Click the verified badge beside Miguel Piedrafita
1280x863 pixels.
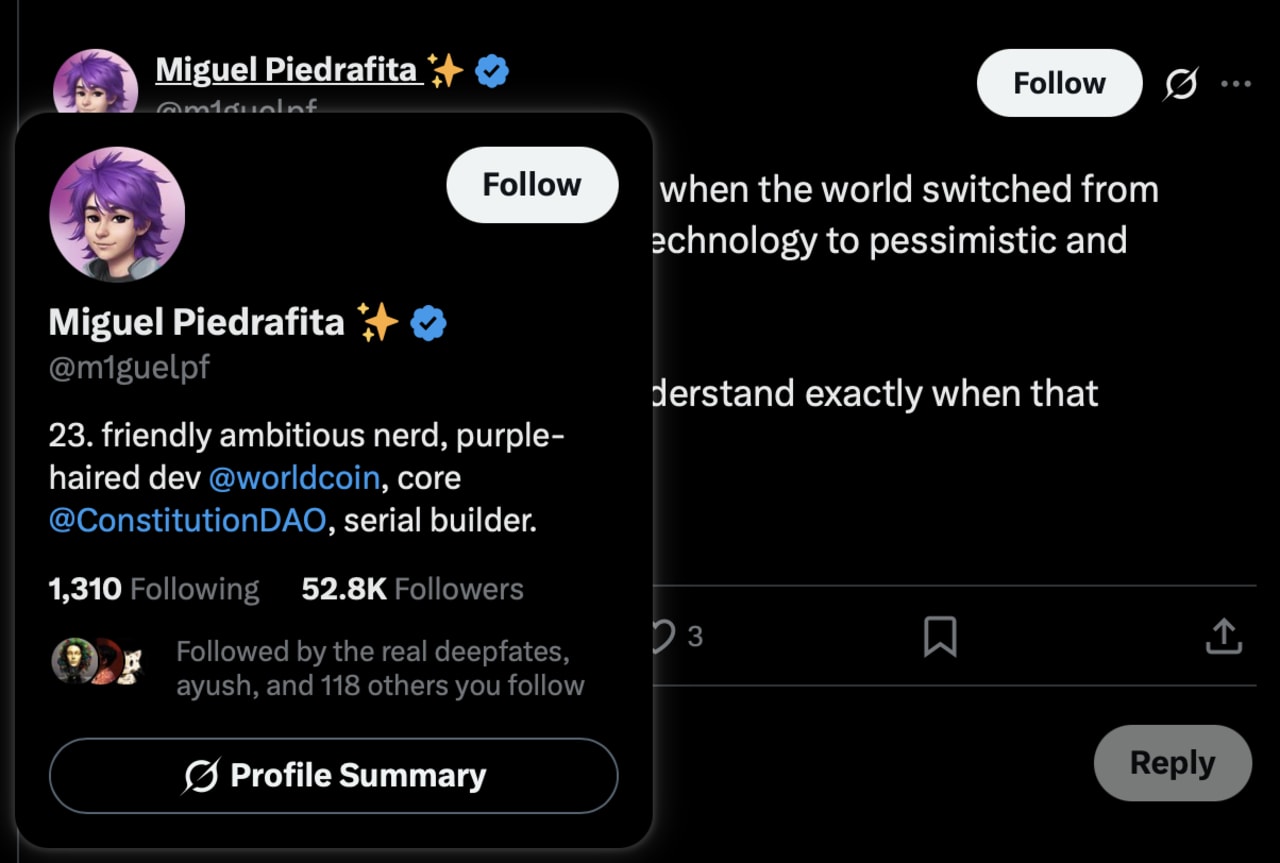click(490, 70)
